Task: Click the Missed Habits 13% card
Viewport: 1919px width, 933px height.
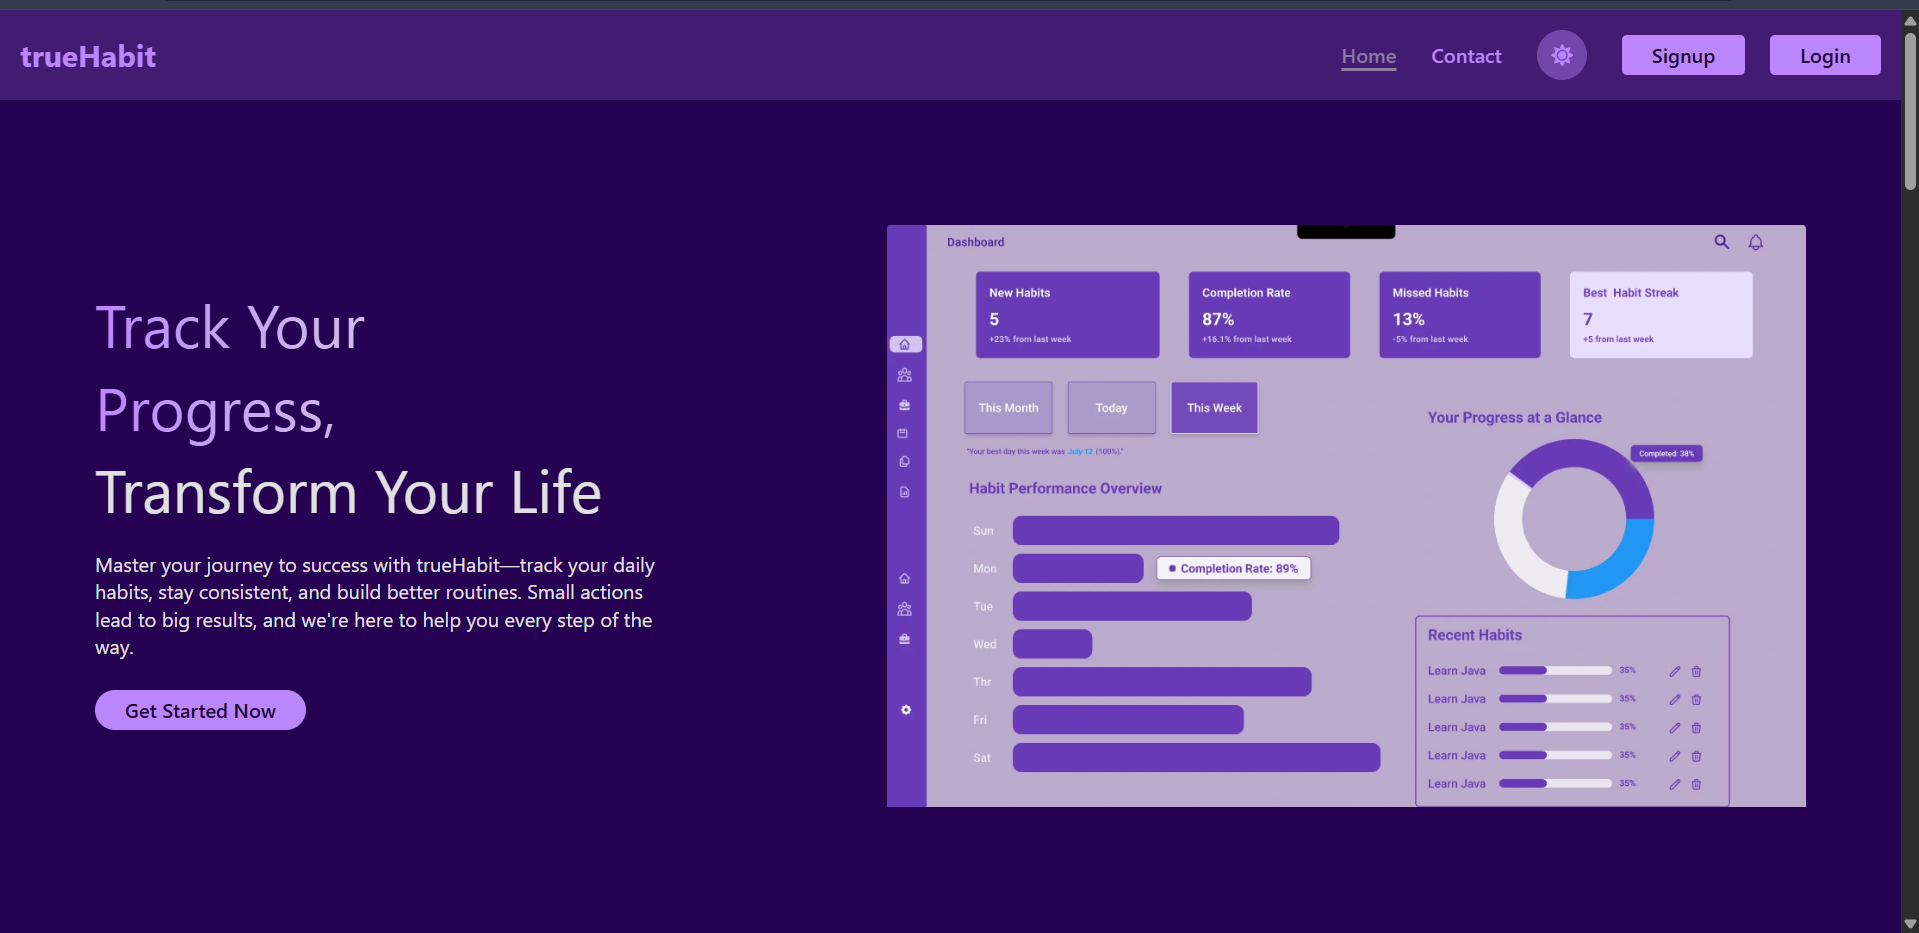Action: 1460,315
